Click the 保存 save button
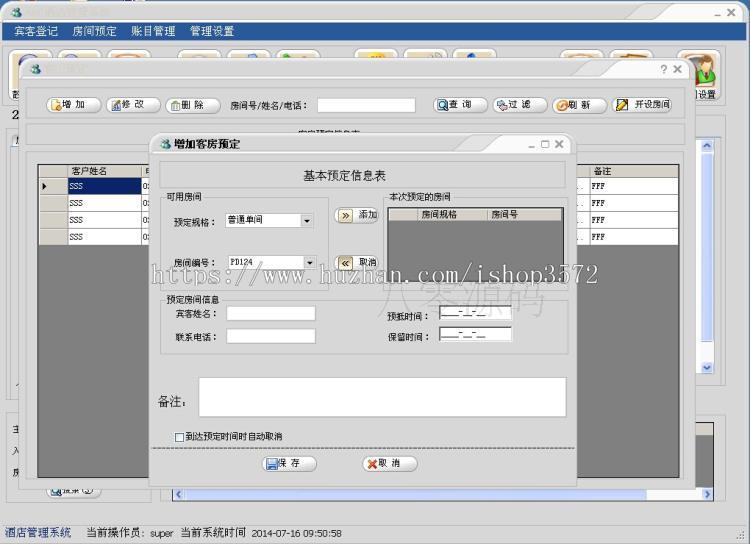Screen dimensions: 750x544 pos(289,464)
